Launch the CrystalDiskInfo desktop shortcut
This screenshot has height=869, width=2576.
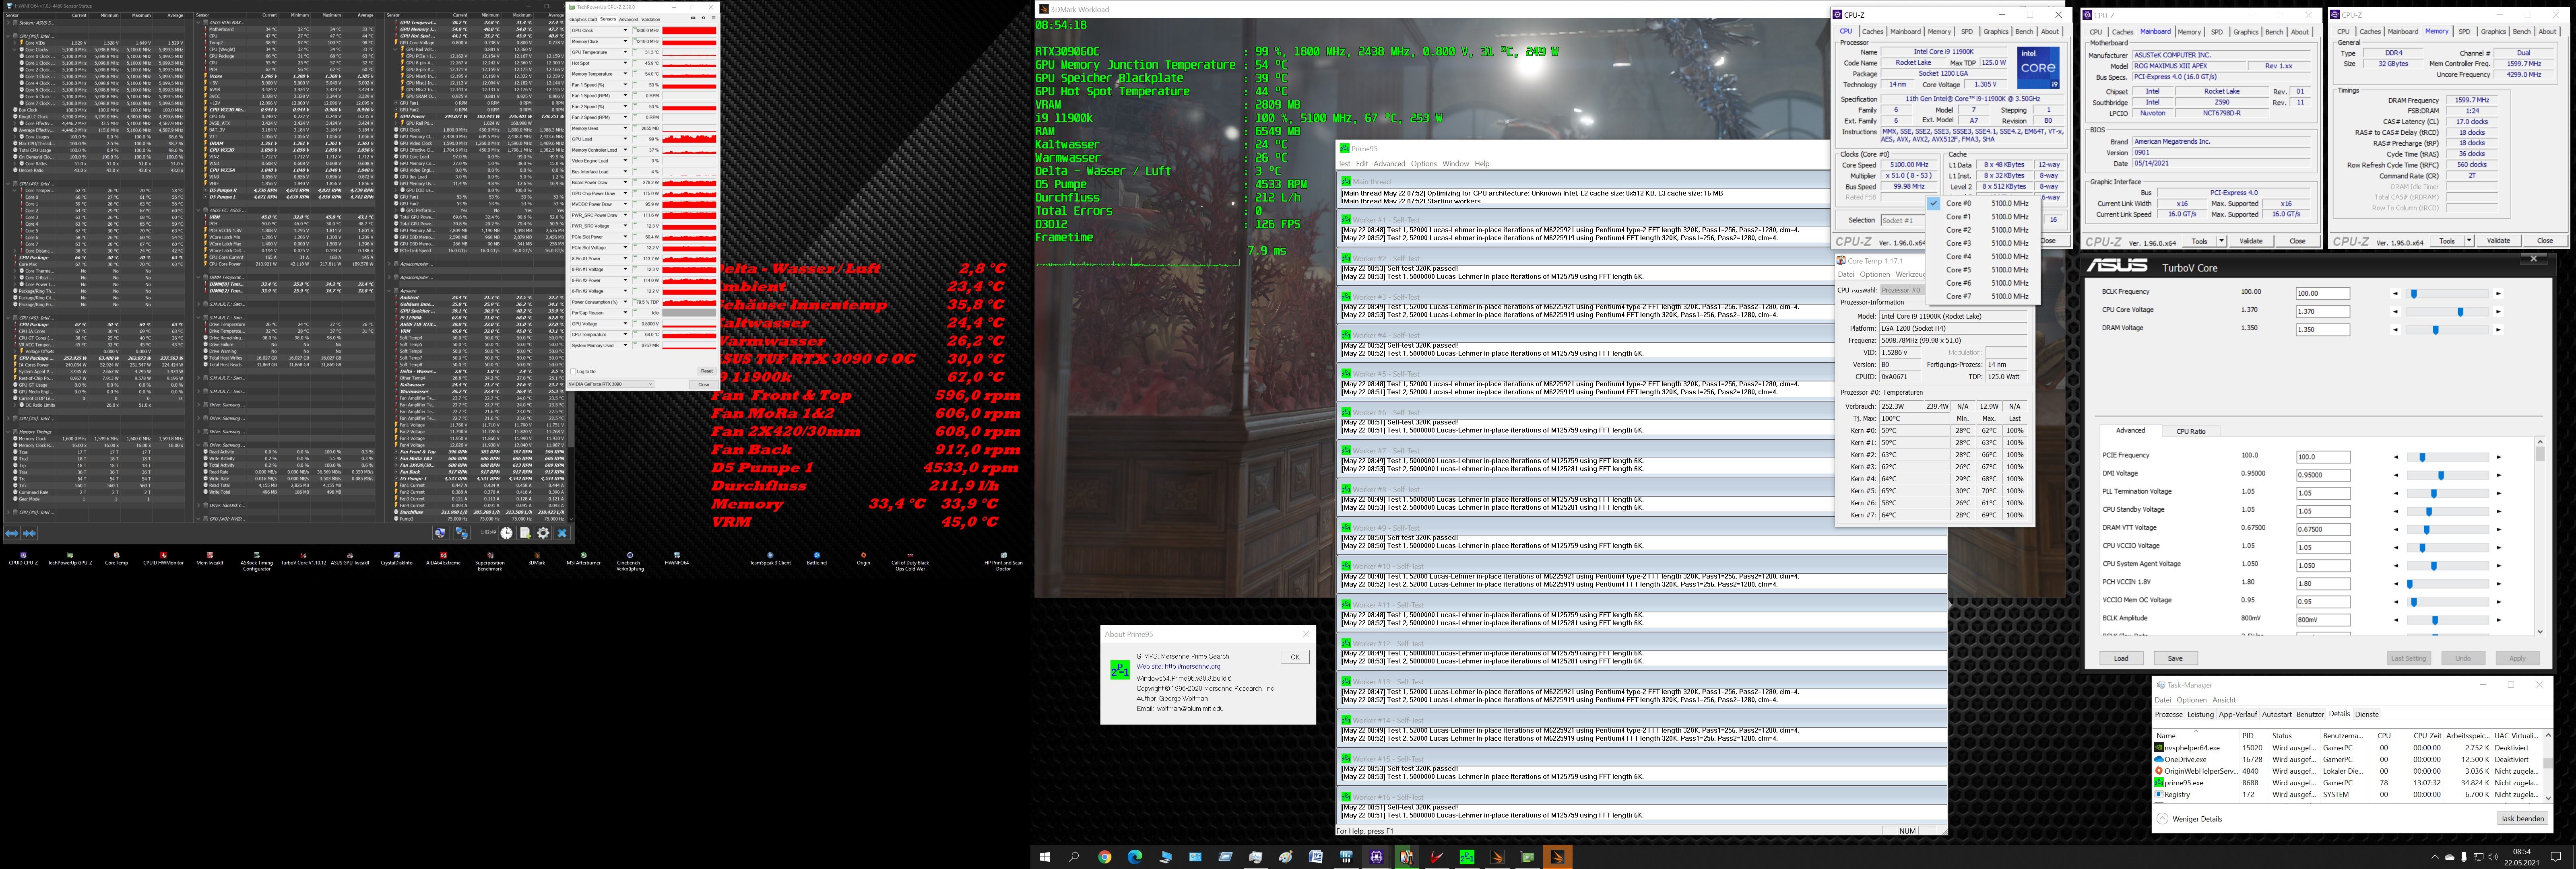click(397, 558)
